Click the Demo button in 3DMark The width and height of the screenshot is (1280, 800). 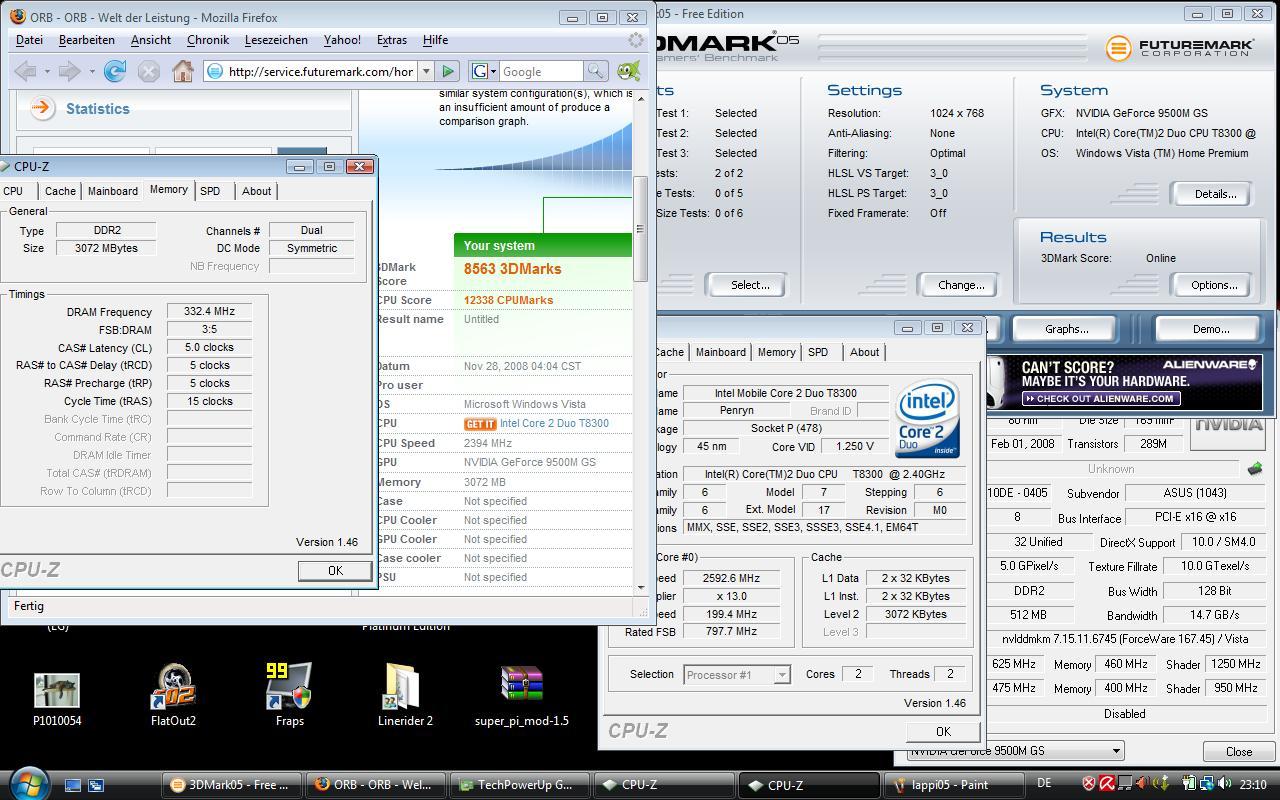(1210, 329)
